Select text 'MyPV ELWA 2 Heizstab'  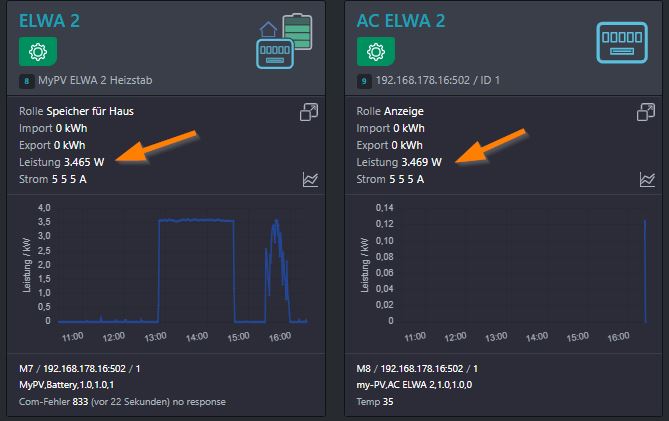[x=95, y=80]
